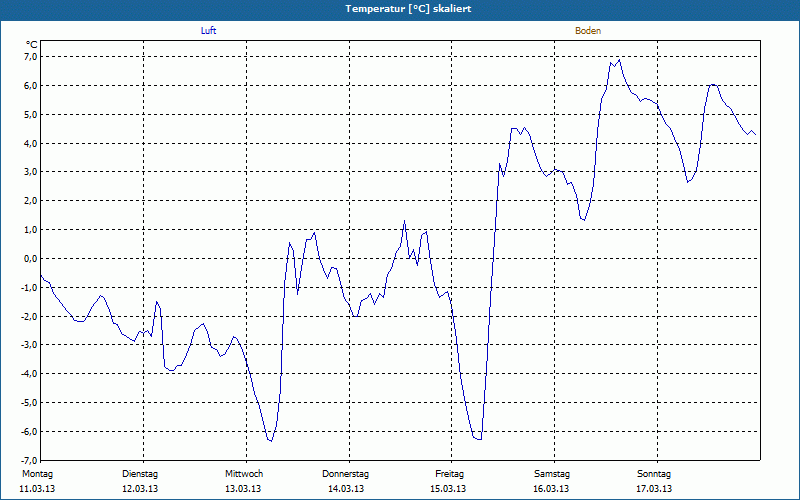Select the "Sonntag" day label

click(654, 474)
